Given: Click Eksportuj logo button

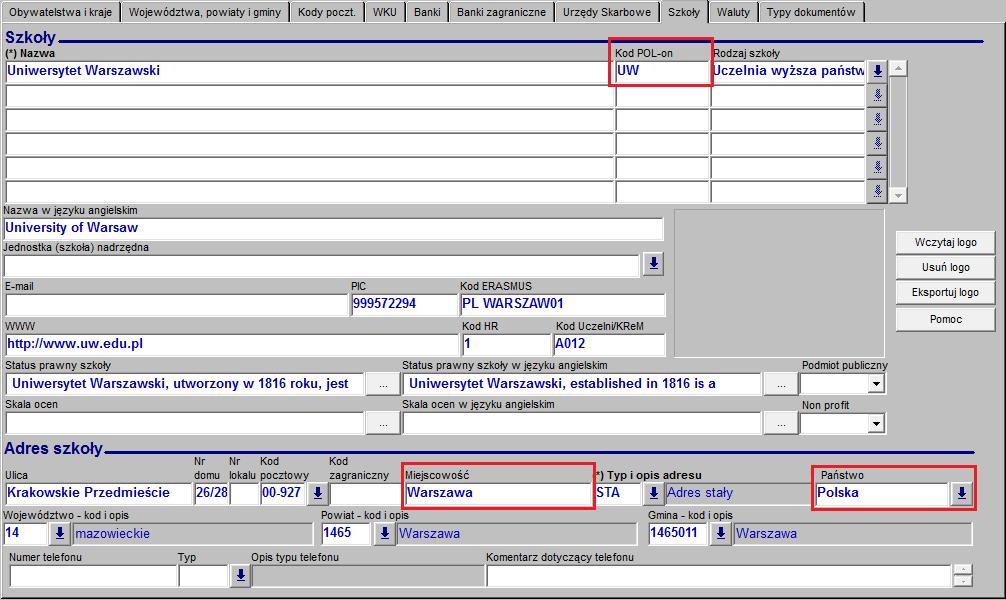Looking at the screenshot, I should point(945,293).
